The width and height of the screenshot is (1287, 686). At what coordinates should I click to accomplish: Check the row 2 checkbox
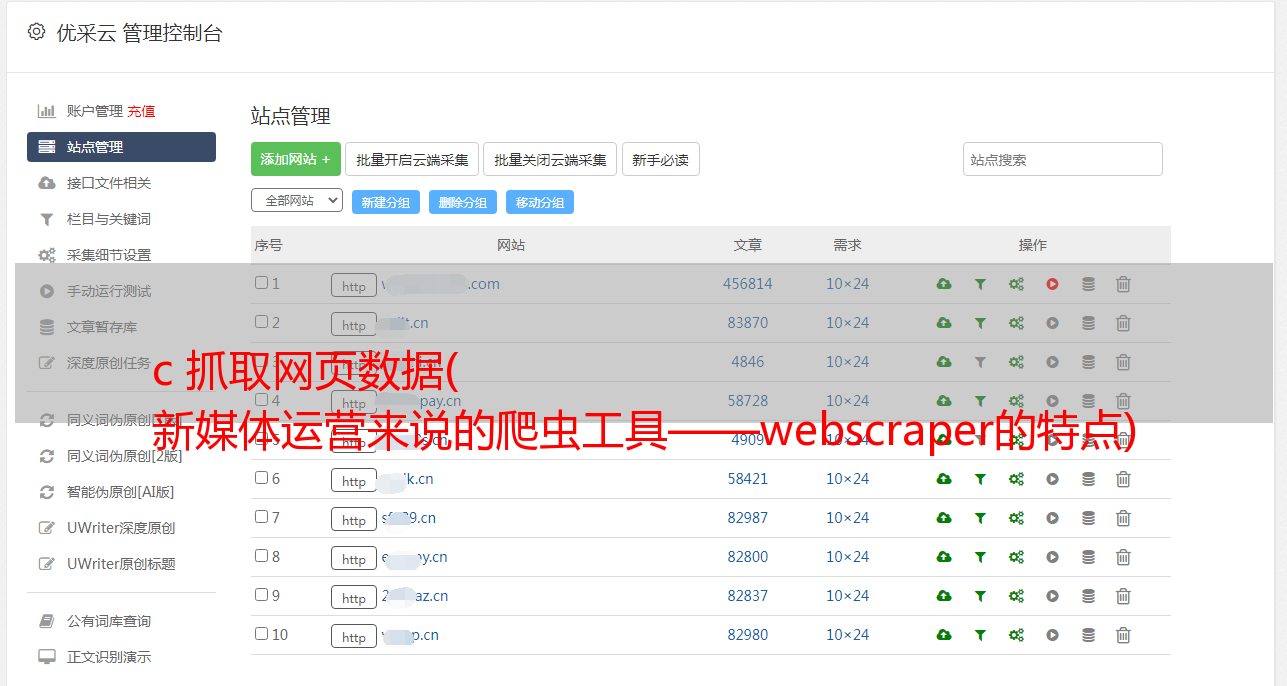point(261,322)
